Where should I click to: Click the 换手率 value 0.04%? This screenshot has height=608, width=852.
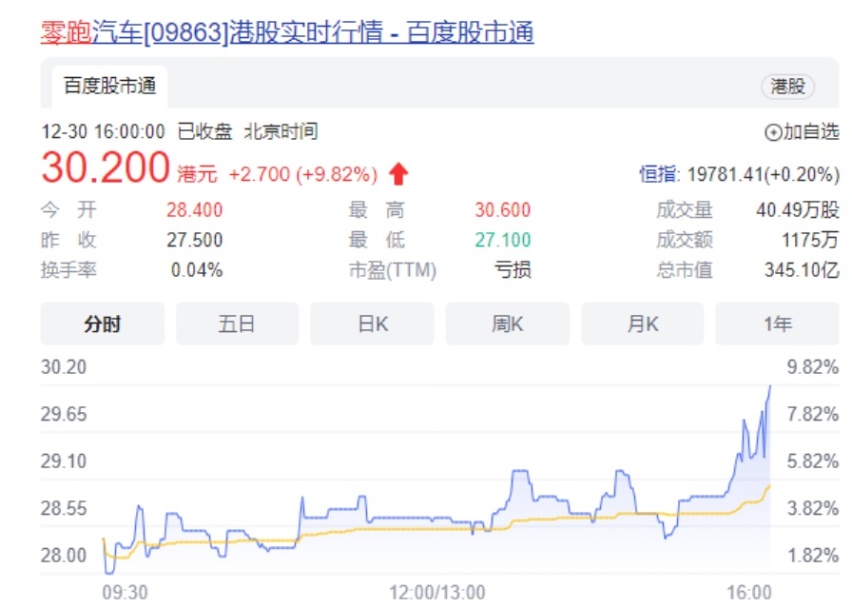pos(197,269)
